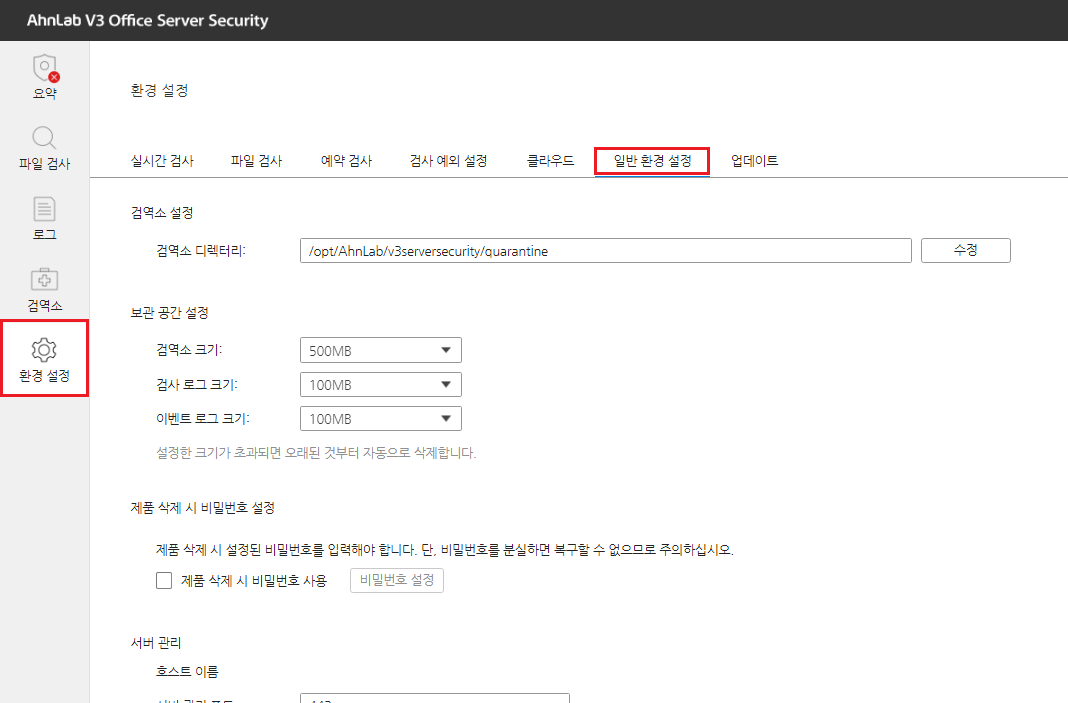This screenshot has height=703, width=1068.
Task: Expand the 검사 로그 크기 dropdown
Action: point(381,384)
